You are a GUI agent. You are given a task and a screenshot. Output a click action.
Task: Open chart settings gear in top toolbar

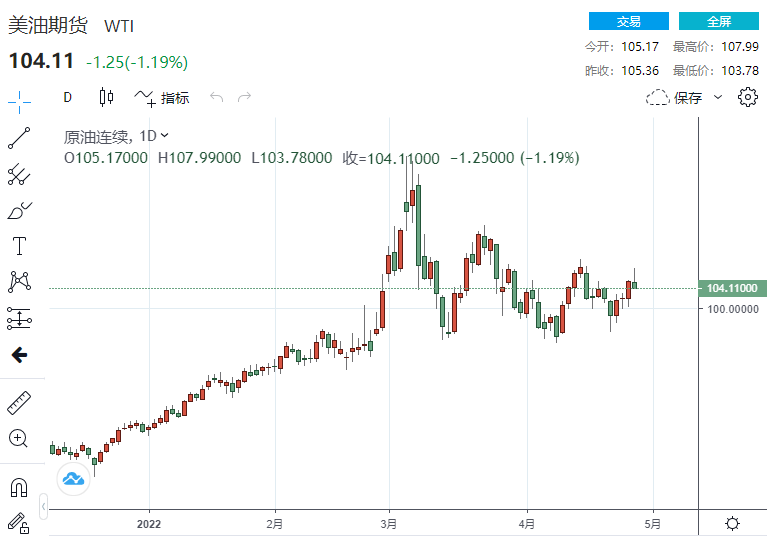coord(747,97)
